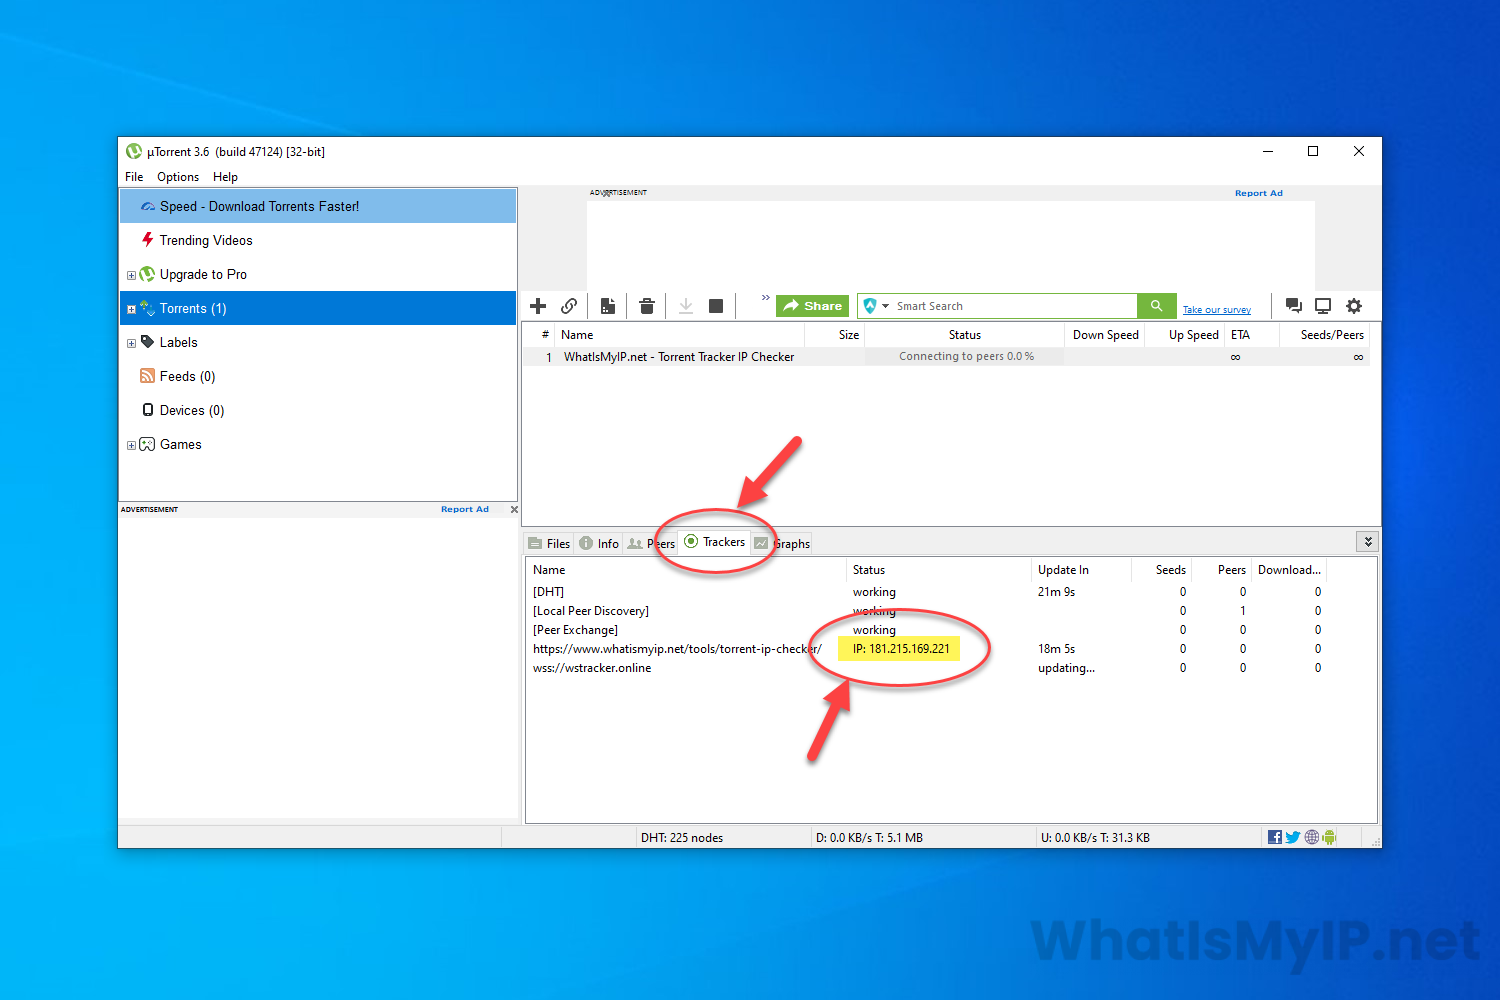Click the green Share button
The width and height of the screenshot is (1500, 1000).
pos(812,306)
